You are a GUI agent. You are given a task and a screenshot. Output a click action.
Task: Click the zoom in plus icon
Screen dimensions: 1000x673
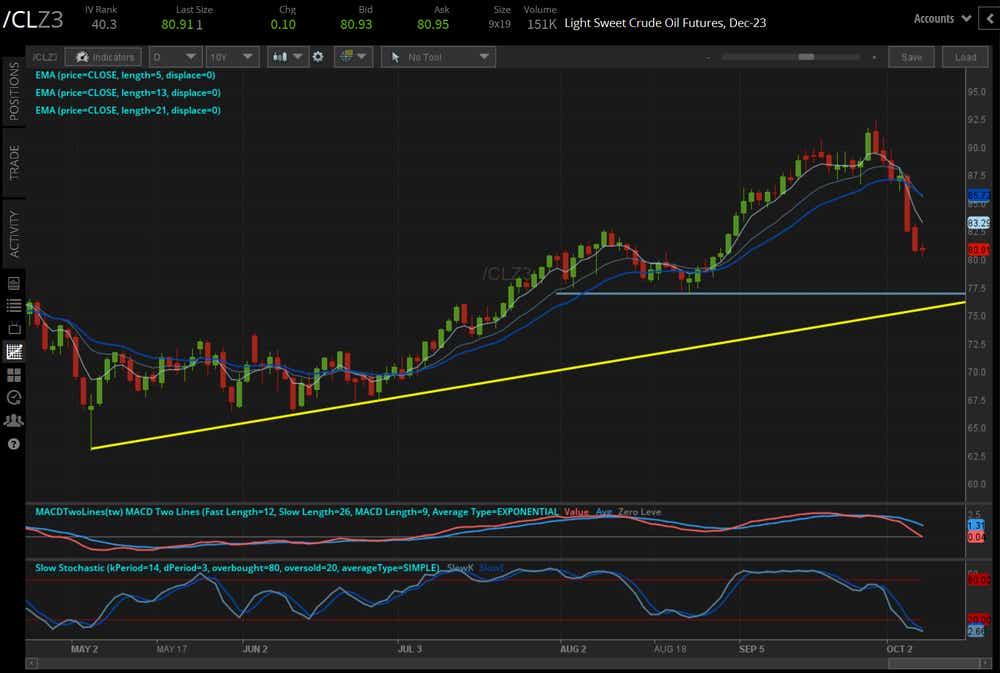[x=874, y=57]
